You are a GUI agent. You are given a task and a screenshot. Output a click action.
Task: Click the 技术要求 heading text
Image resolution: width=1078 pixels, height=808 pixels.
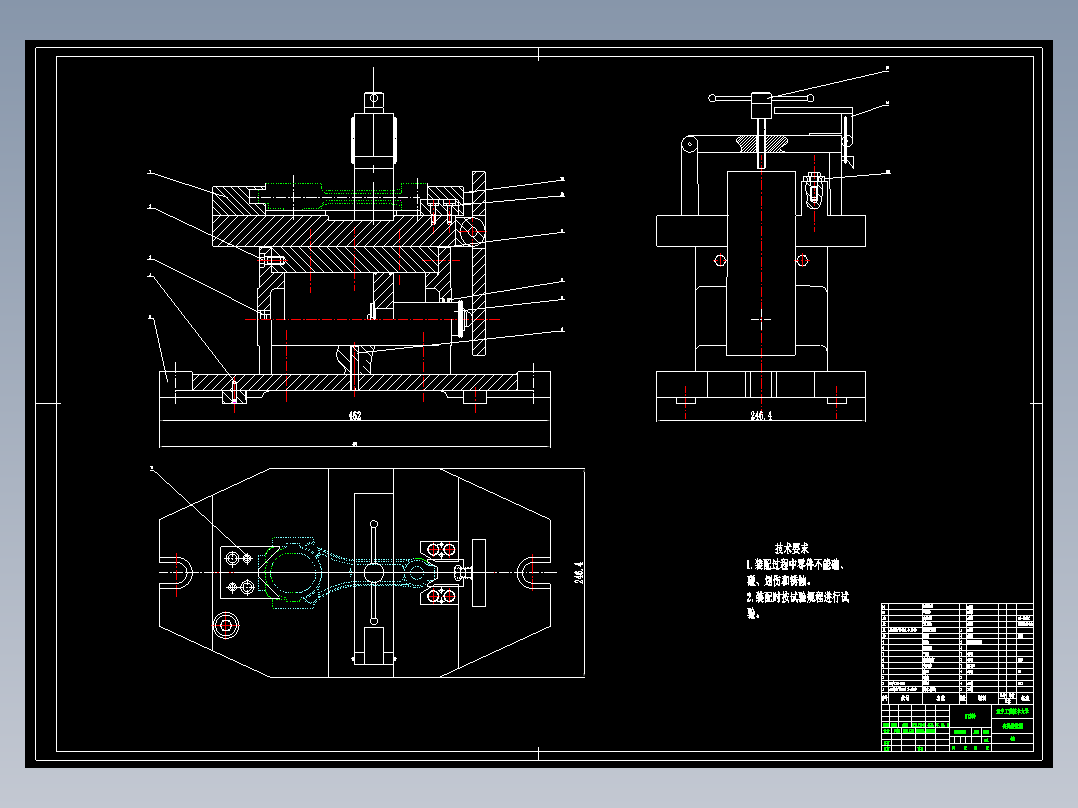pos(791,548)
